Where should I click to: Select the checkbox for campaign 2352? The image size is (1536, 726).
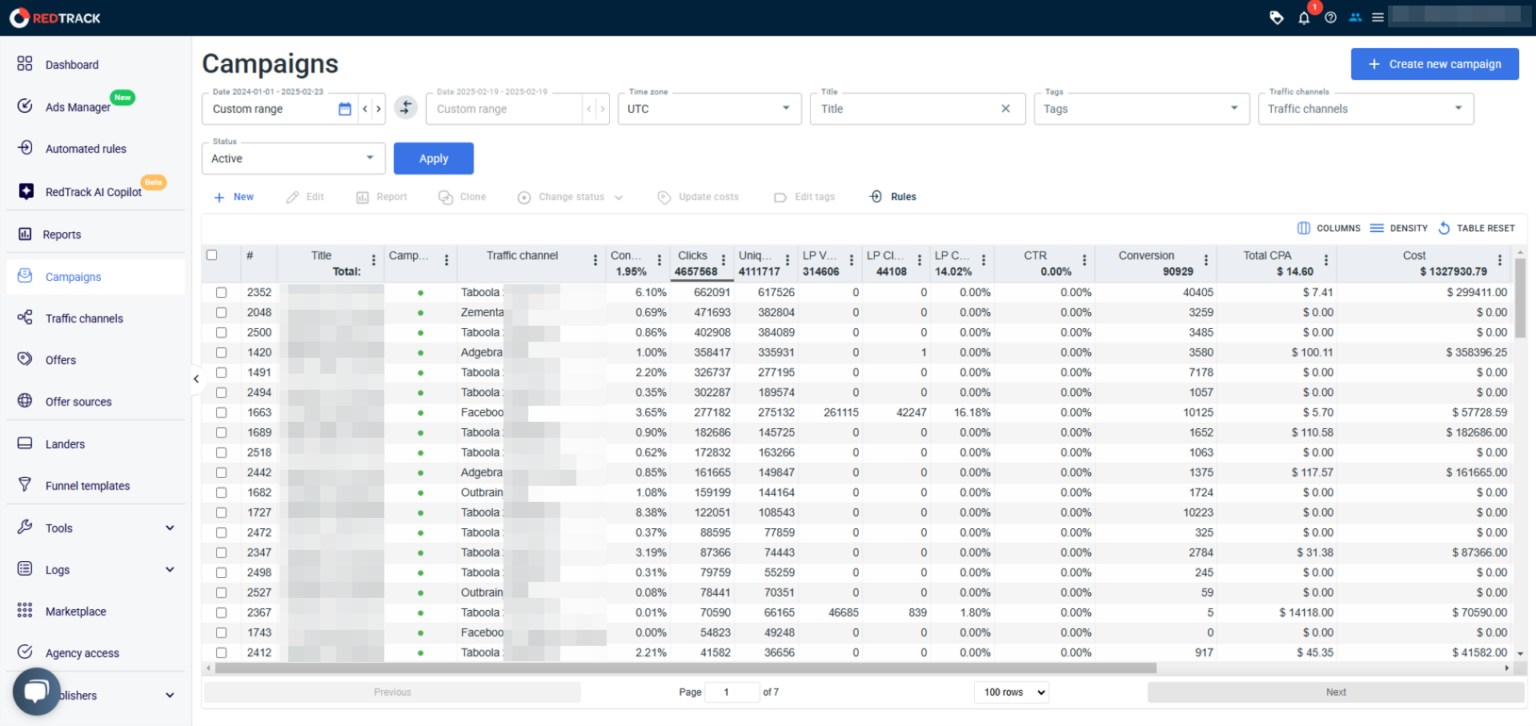tap(222, 293)
